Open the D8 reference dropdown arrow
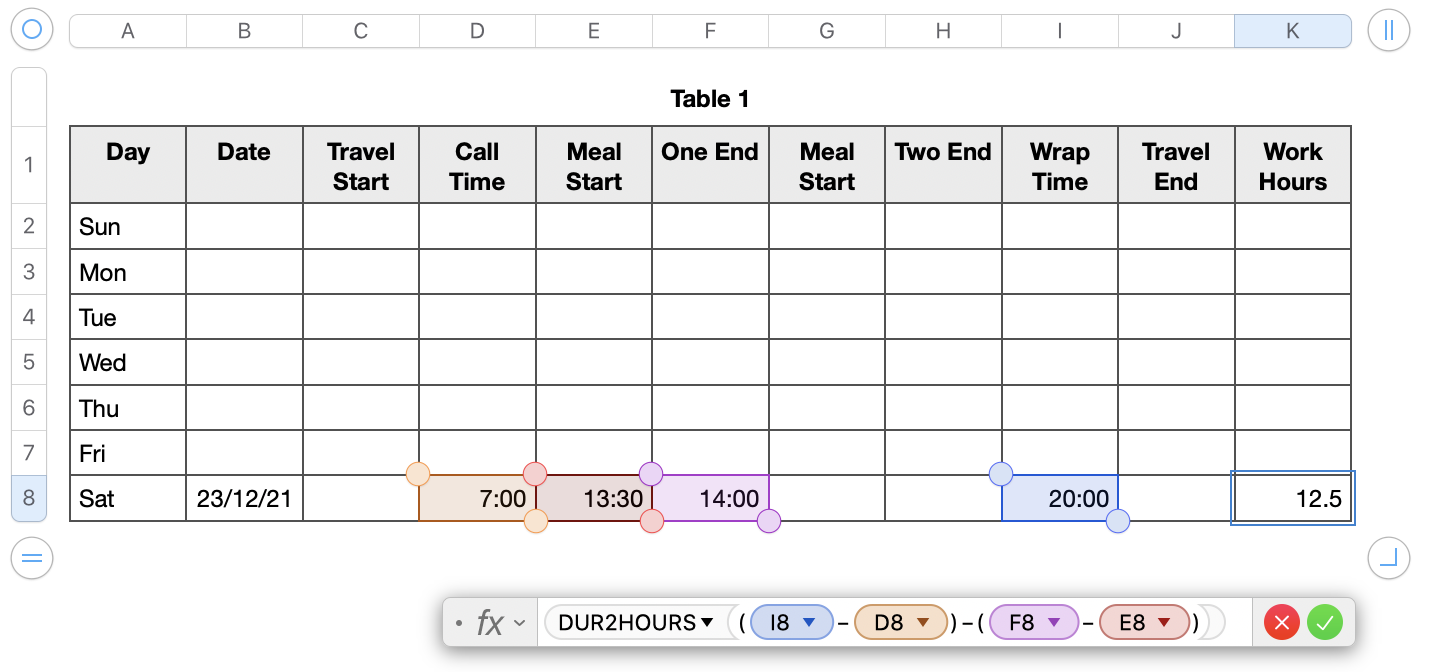Viewport: 1440px width, 672px height. (x=923, y=623)
